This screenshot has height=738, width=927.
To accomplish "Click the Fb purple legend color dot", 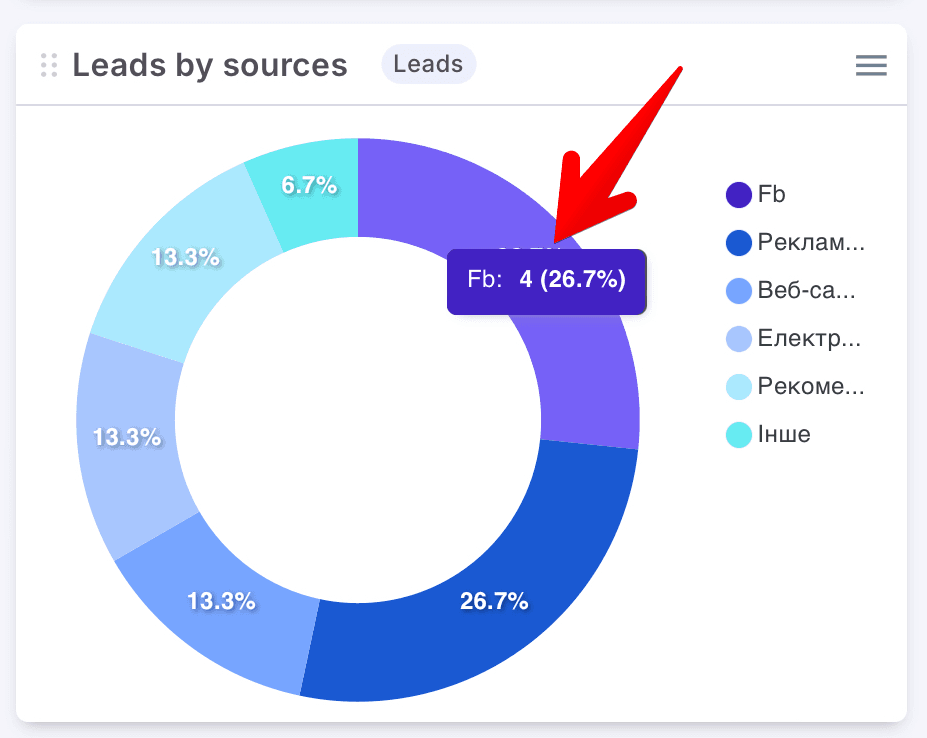I will [738, 195].
